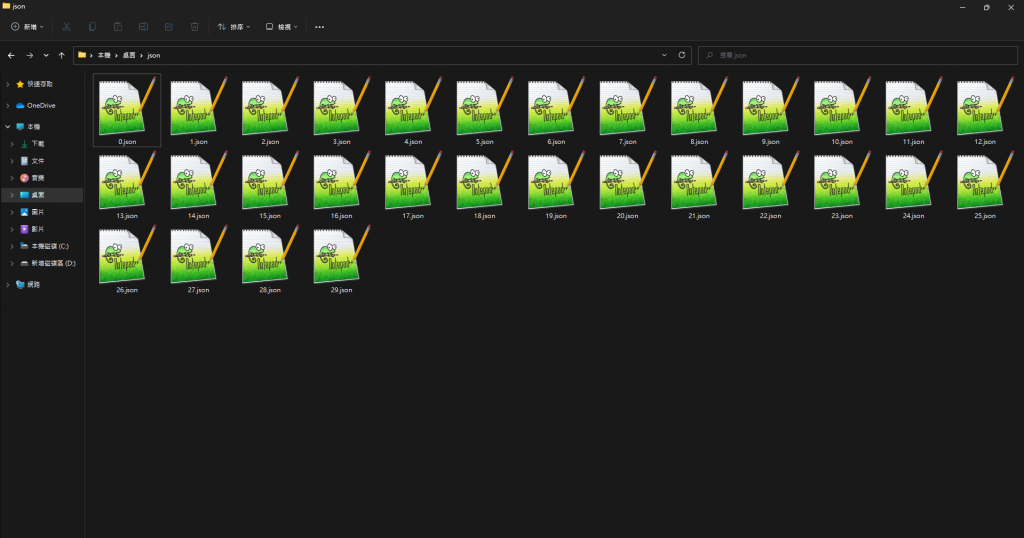Go back with the left arrow
Image resolution: width=1024 pixels, height=538 pixels.
click(x=11, y=55)
